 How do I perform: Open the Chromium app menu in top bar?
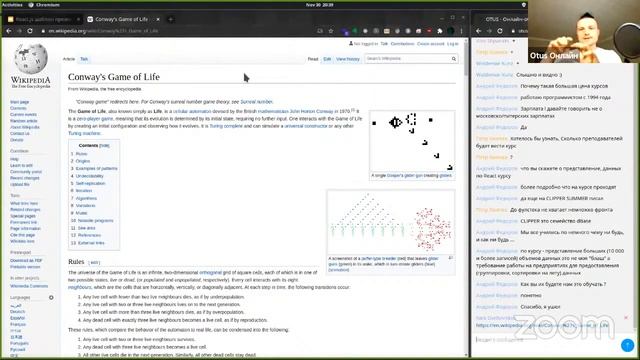coord(44,5)
